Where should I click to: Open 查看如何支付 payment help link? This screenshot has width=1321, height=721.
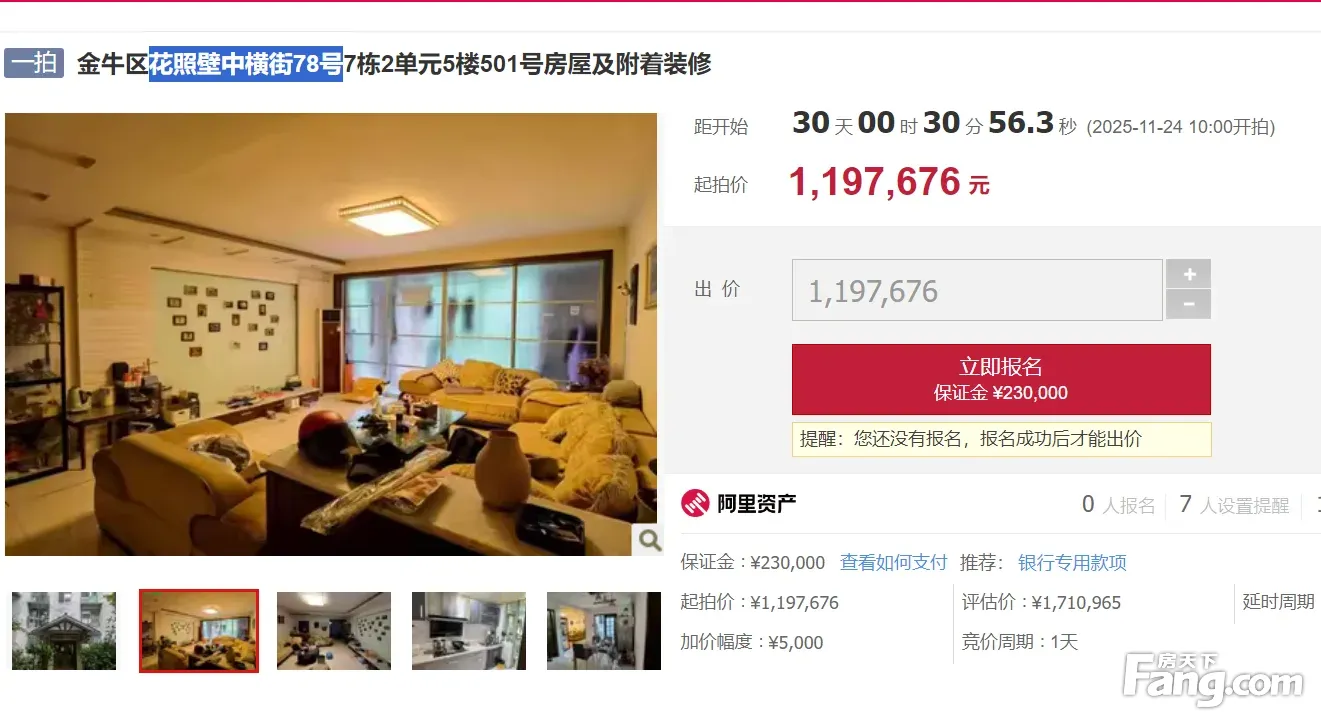pyautogui.click(x=893, y=562)
